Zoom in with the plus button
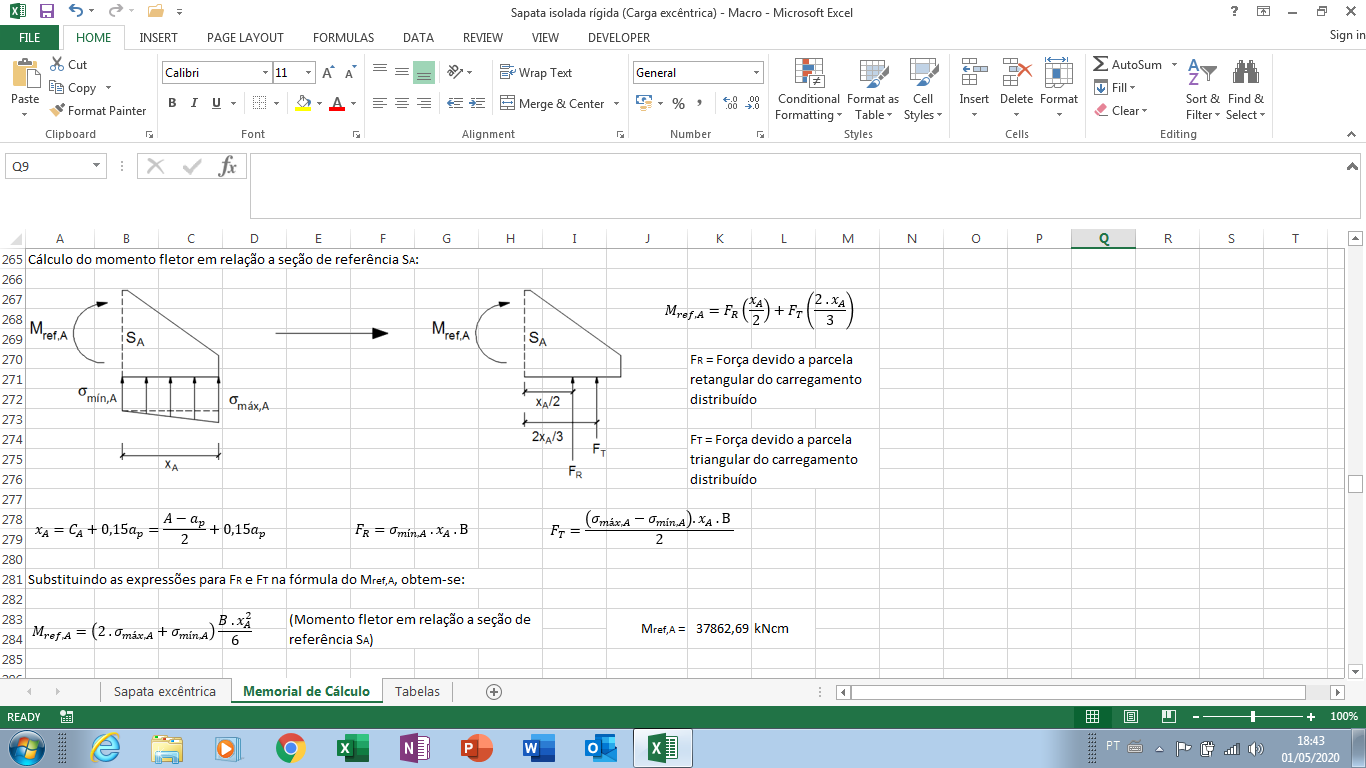Image resolution: width=1366 pixels, height=768 pixels. tap(1310, 717)
